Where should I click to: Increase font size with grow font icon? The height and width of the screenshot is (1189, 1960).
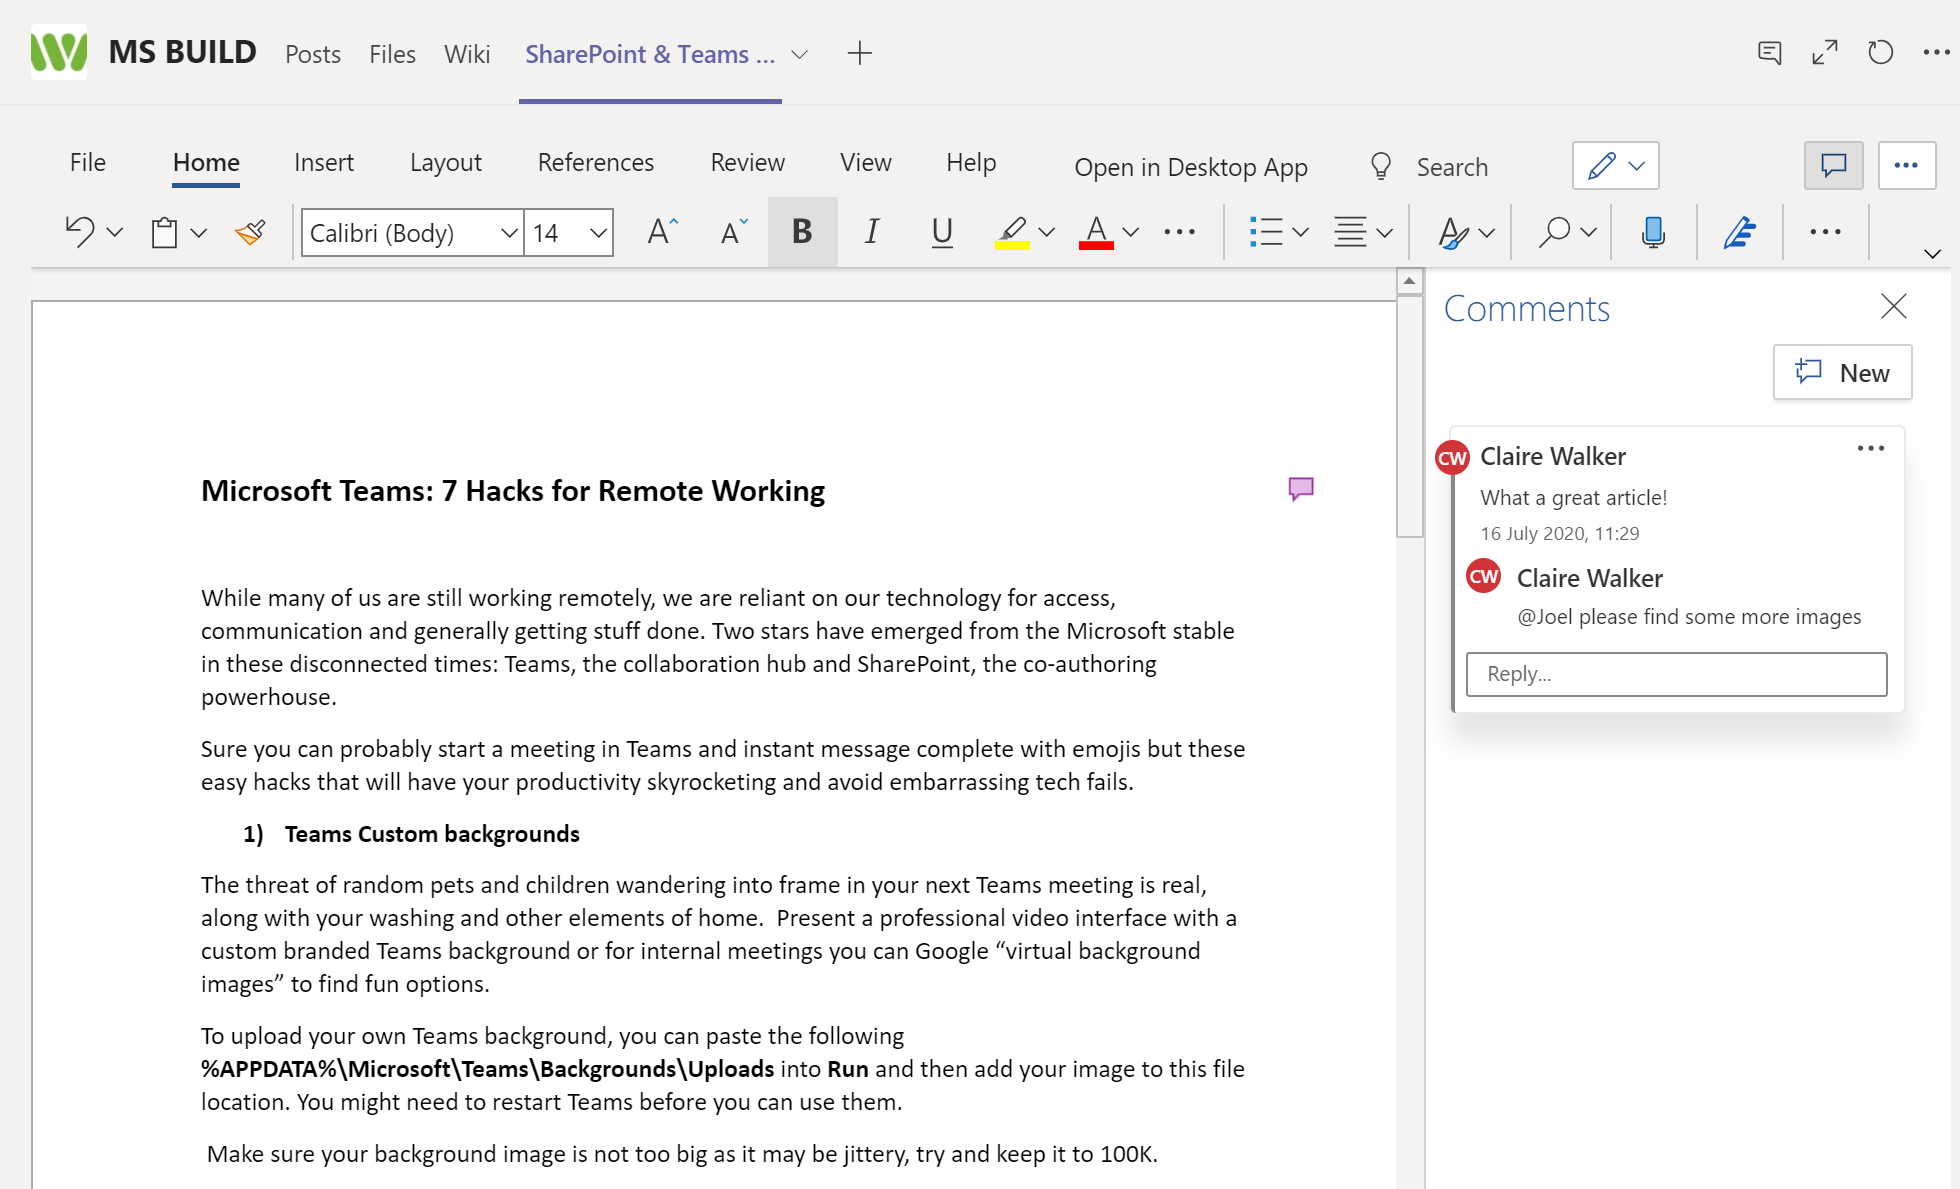click(662, 232)
